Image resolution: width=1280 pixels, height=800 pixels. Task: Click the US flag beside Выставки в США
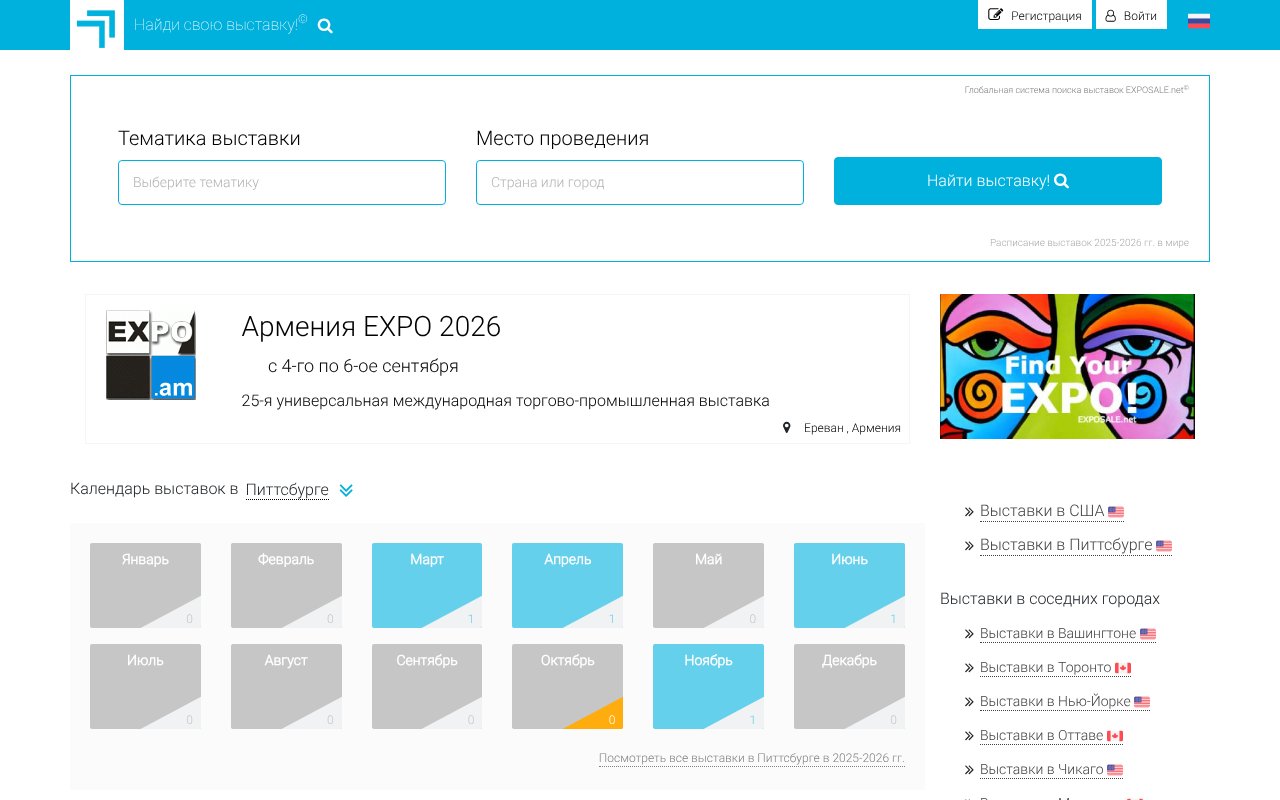(x=1117, y=511)
